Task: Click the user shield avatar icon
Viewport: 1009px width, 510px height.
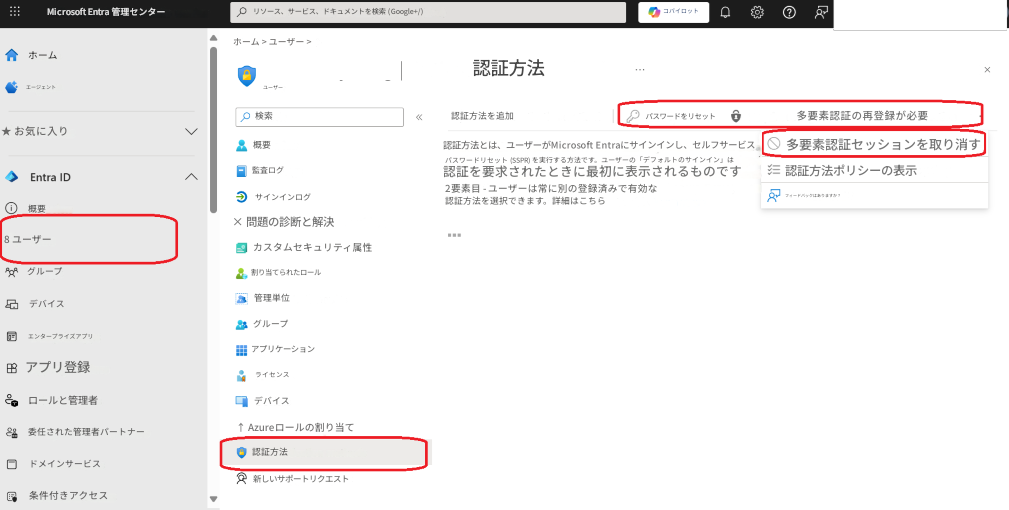Action: tap(246, 75)
